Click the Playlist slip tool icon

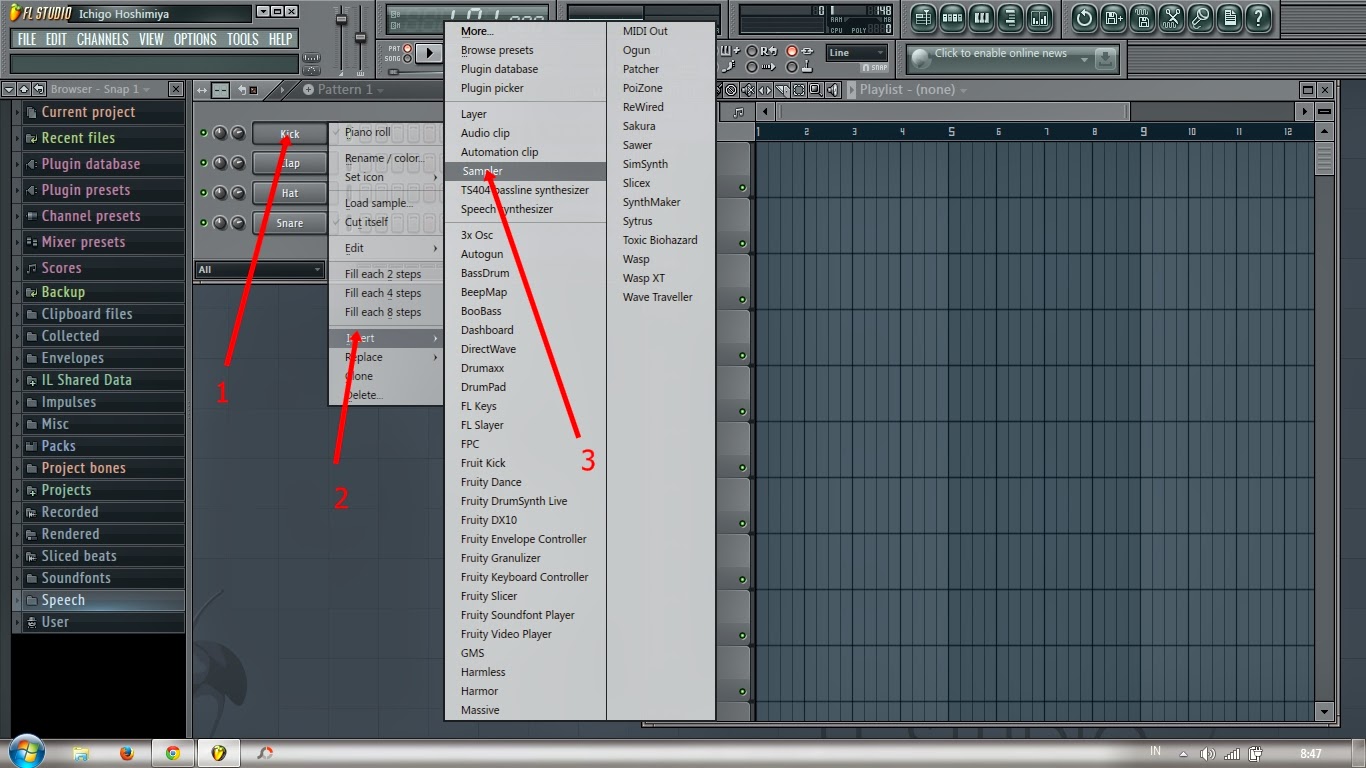(x=765, y=90)
